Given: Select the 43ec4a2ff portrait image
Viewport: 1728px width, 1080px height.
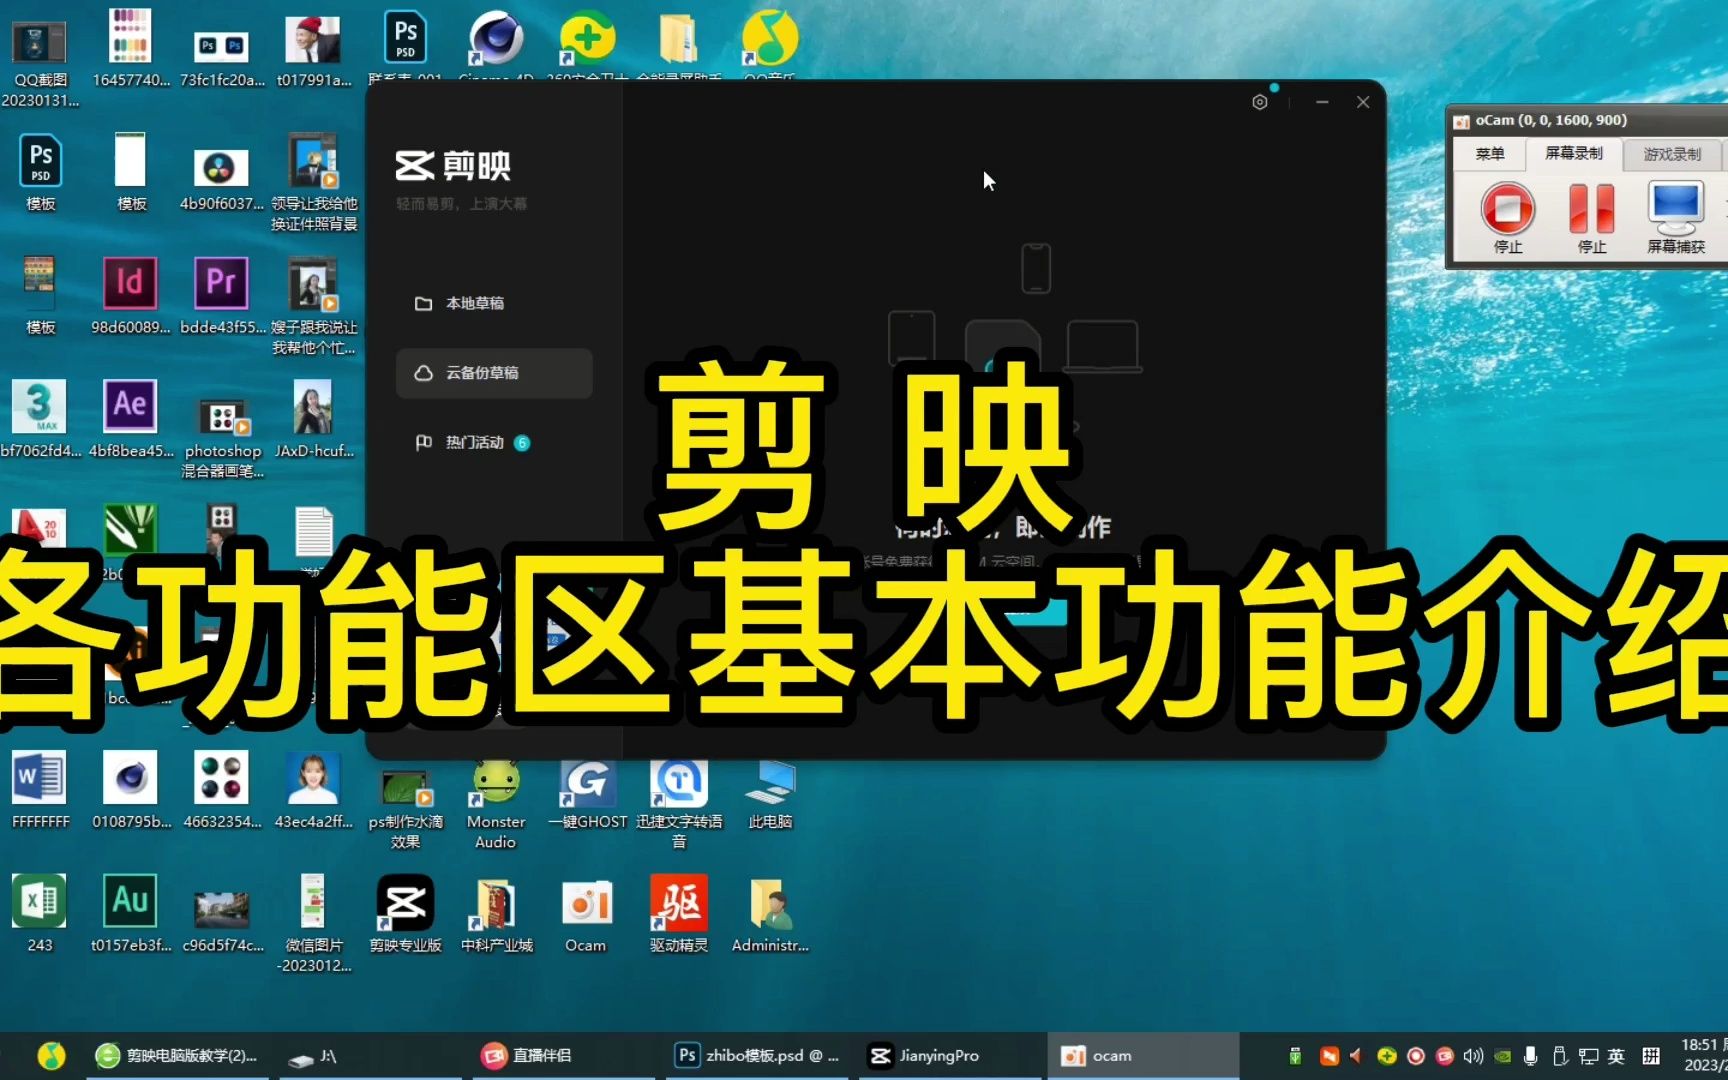Looking at the screenshot, I should 314,790.
